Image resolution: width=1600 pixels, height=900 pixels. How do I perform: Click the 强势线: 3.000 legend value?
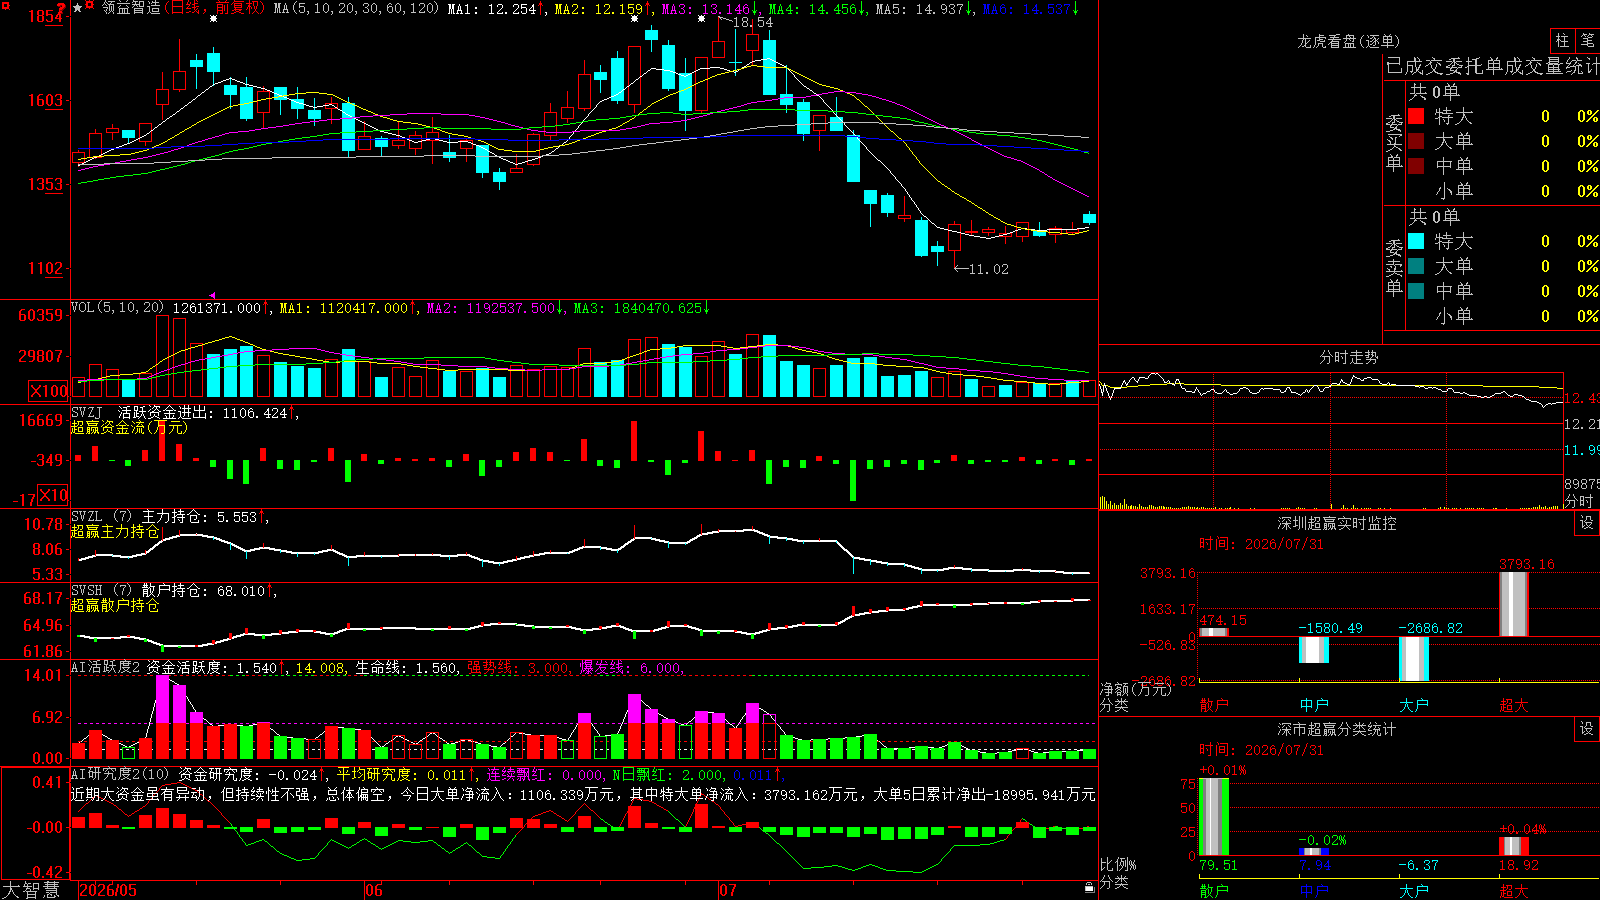tap(518, 668)
